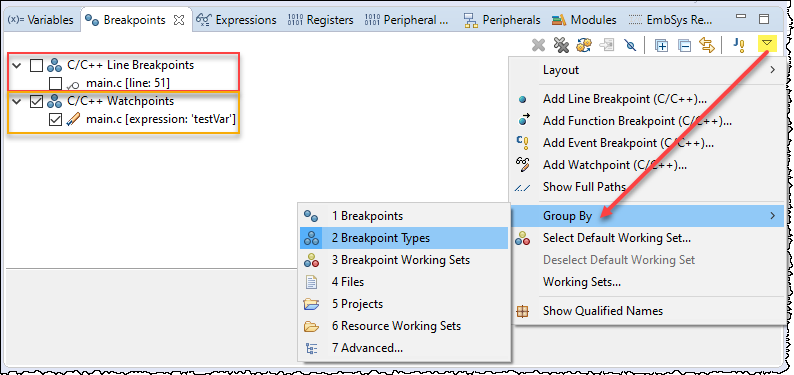
Task: Choose Add Line Breakpoint (C/C++)
Action: tap(646, 99)
